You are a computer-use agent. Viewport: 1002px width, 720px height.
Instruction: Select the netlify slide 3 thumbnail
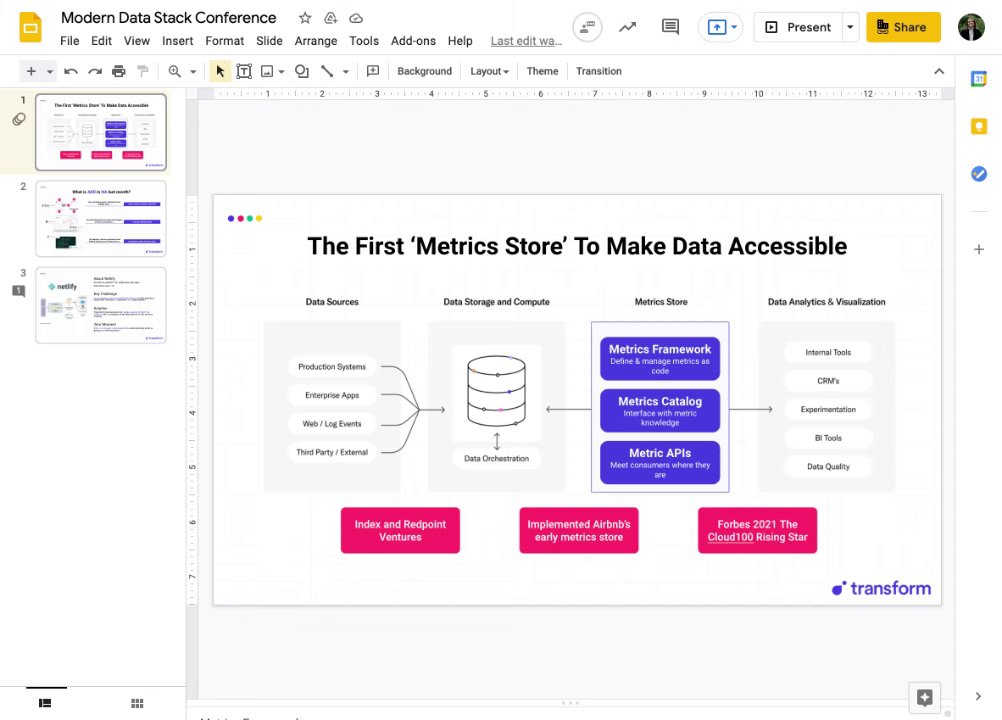[x=101, y=305]
